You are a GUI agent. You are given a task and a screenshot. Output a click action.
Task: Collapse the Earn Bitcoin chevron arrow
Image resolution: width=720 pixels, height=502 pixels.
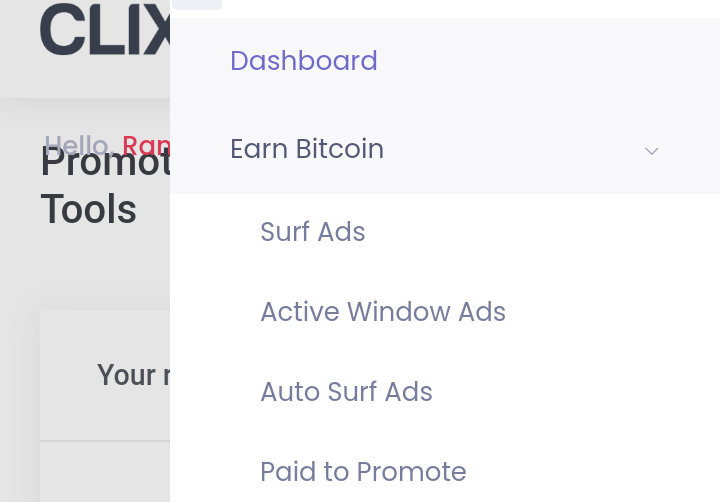pyautogui.click(x=652, y=151)
